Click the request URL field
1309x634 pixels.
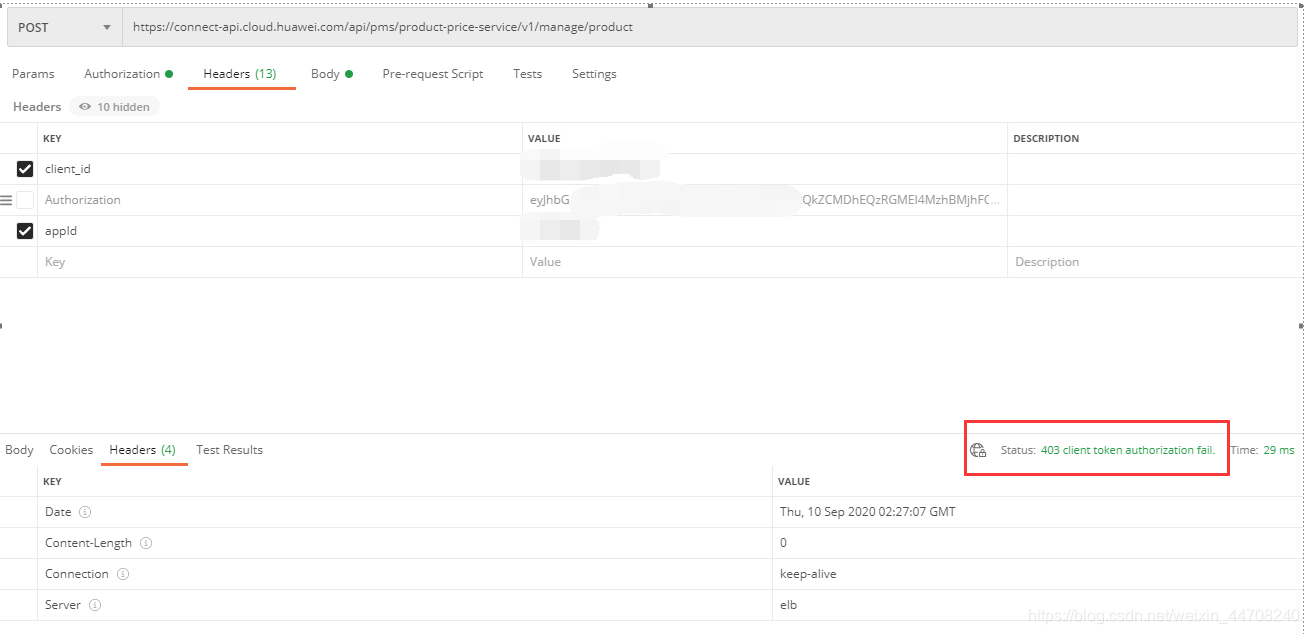(710, 27)
